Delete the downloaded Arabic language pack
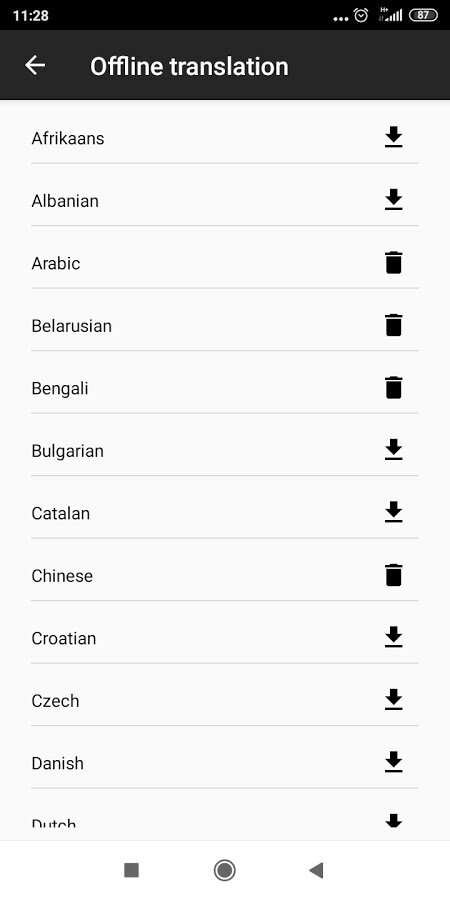The height and width of the screenshot is (900, 450). (x=394, y=263)
